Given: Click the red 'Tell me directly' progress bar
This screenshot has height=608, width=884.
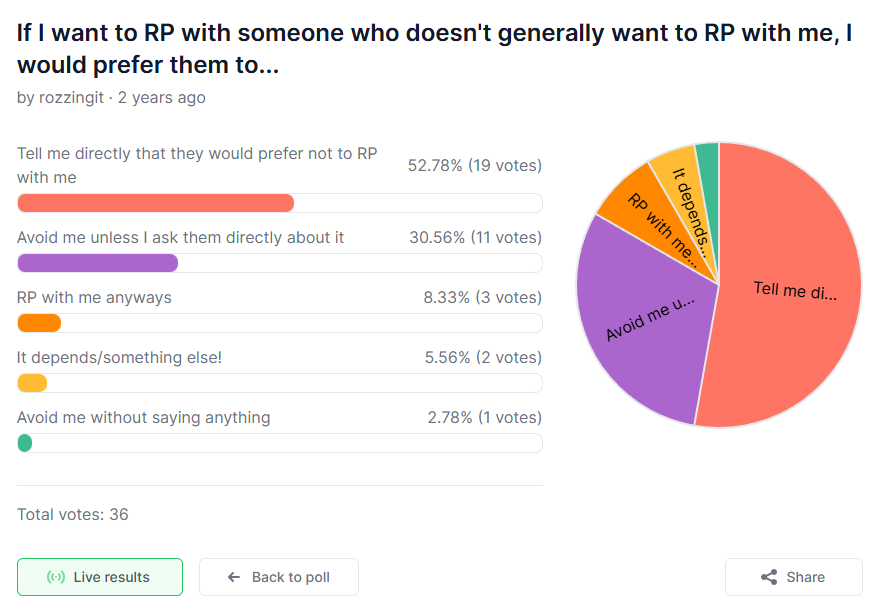Looking at the screenshot, I should coord(156,203).
